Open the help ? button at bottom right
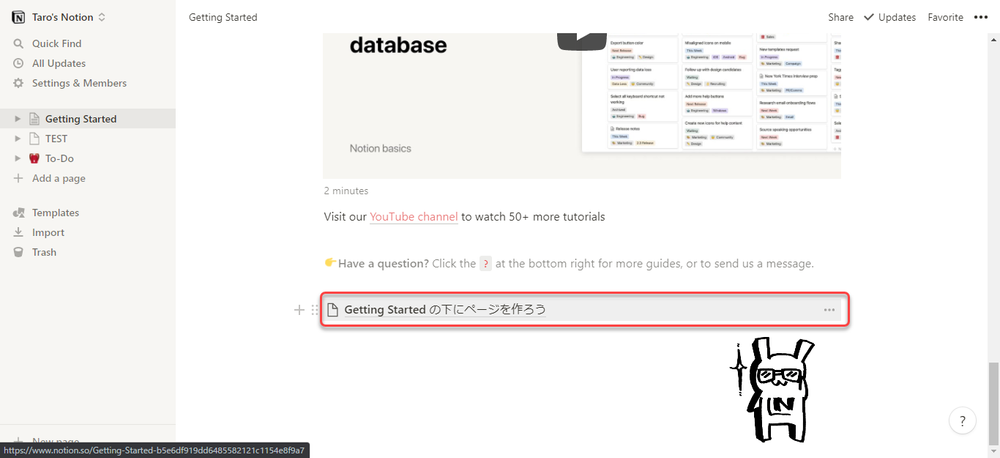This screenshot has width=1000, height=458. (962, 420)
